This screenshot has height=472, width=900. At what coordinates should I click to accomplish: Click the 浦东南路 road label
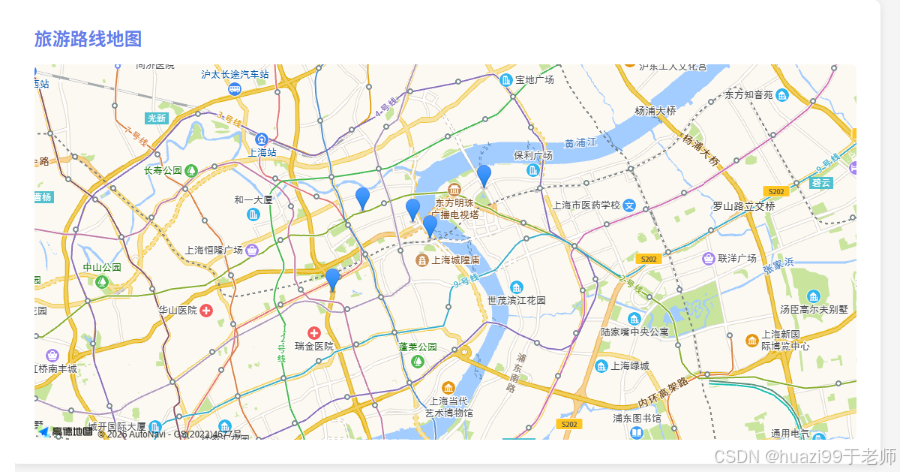(518, 373)
